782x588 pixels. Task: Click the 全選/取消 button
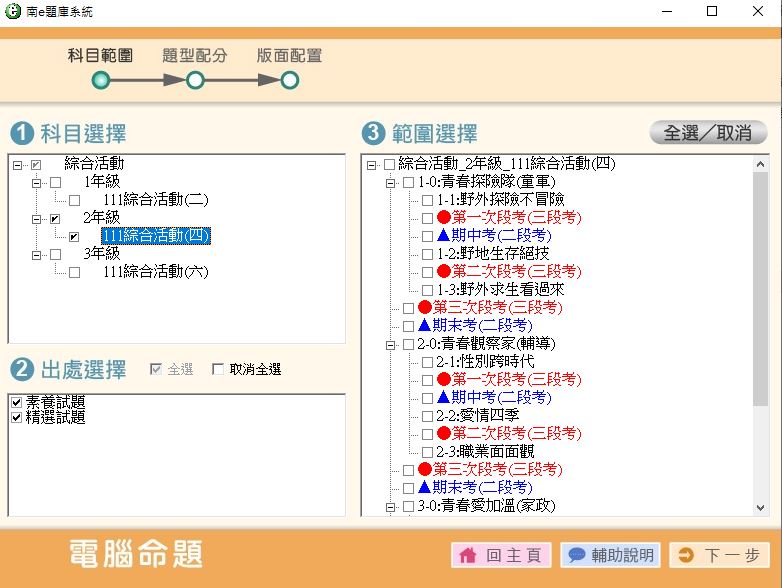(708, 133)
